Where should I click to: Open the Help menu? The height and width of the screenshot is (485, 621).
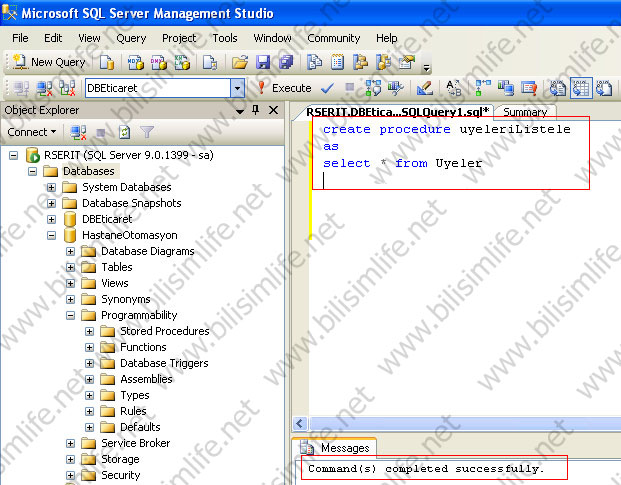point(387,38)
